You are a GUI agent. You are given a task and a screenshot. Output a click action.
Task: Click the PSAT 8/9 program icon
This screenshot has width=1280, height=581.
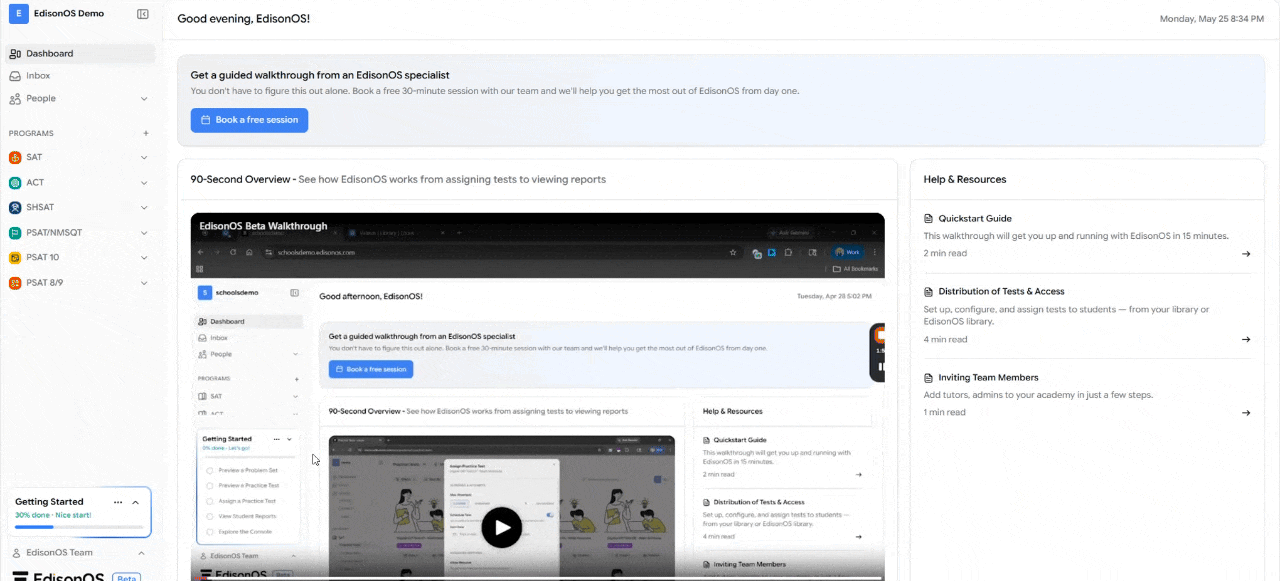tap(15, 283)
